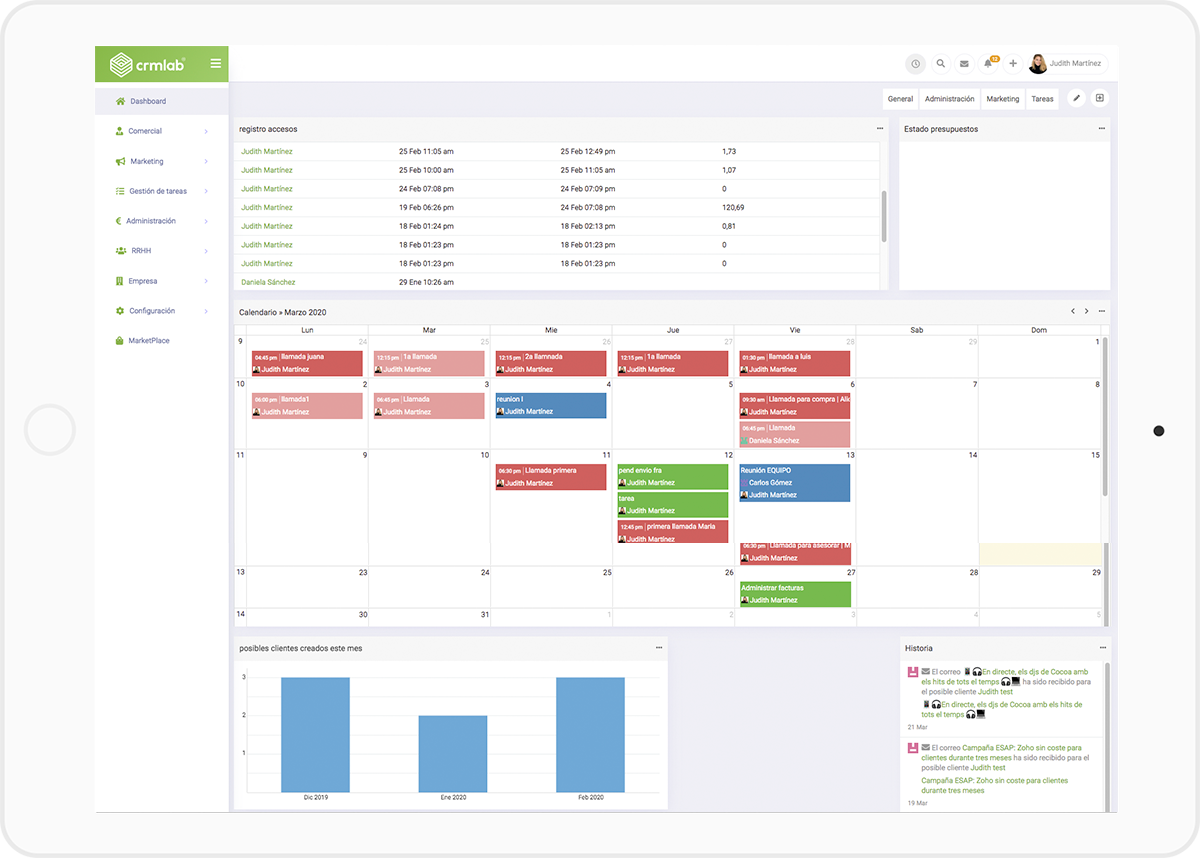Switch to the Administración dashboard tab
Viewport: 1200px width, 858px height.
[x=950, y=99]
